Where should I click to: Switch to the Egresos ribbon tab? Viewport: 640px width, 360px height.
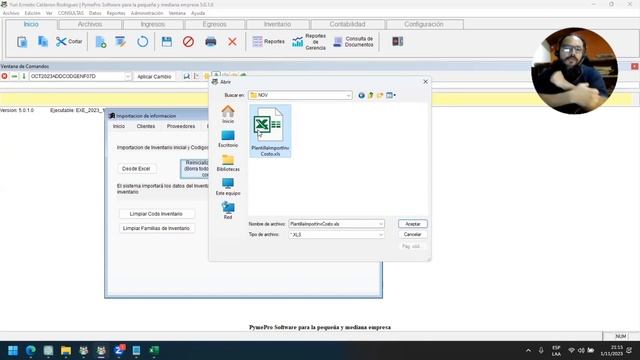tap(214, 24)
